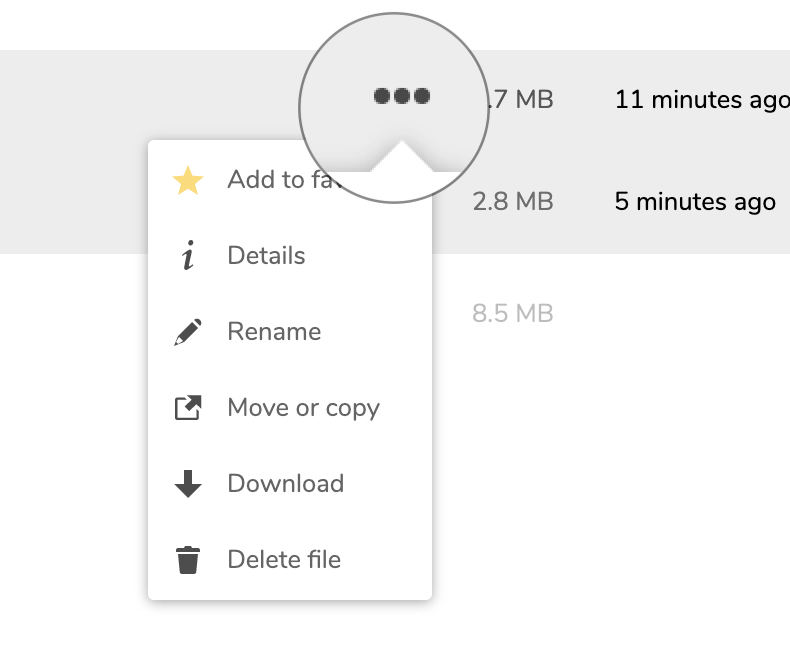
Task: Click the 2.8 MB file size
Action: 512,202
